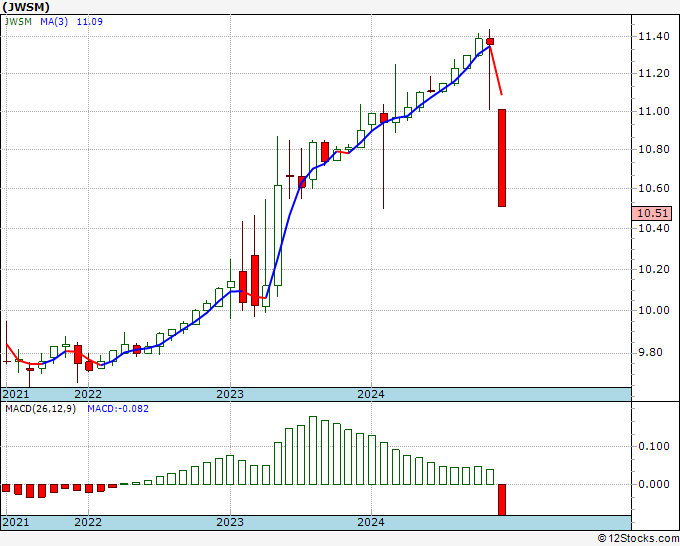Open the 12Stocks.com copyright link

[x=638, y=539]
